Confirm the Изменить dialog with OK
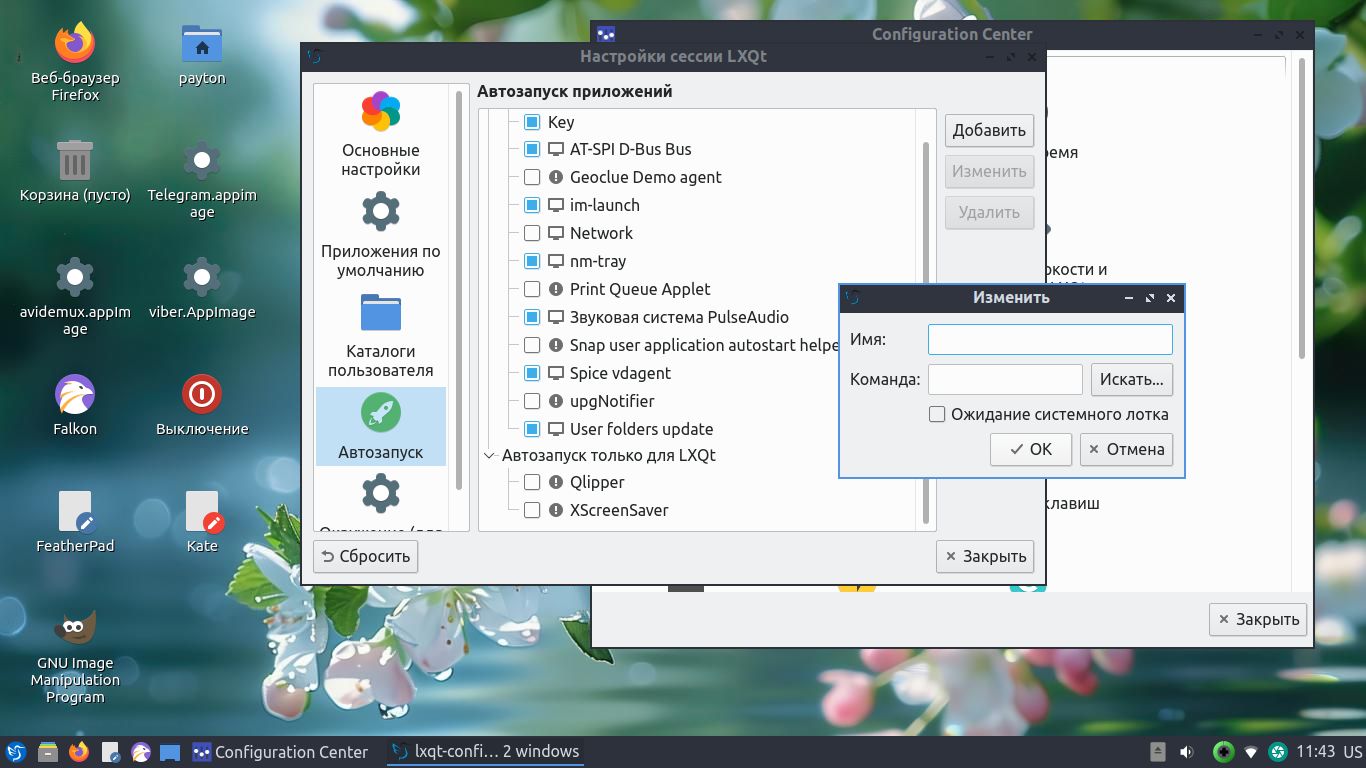The image size is (1366, 768). pyautogui.click(x=1031, y=449)
